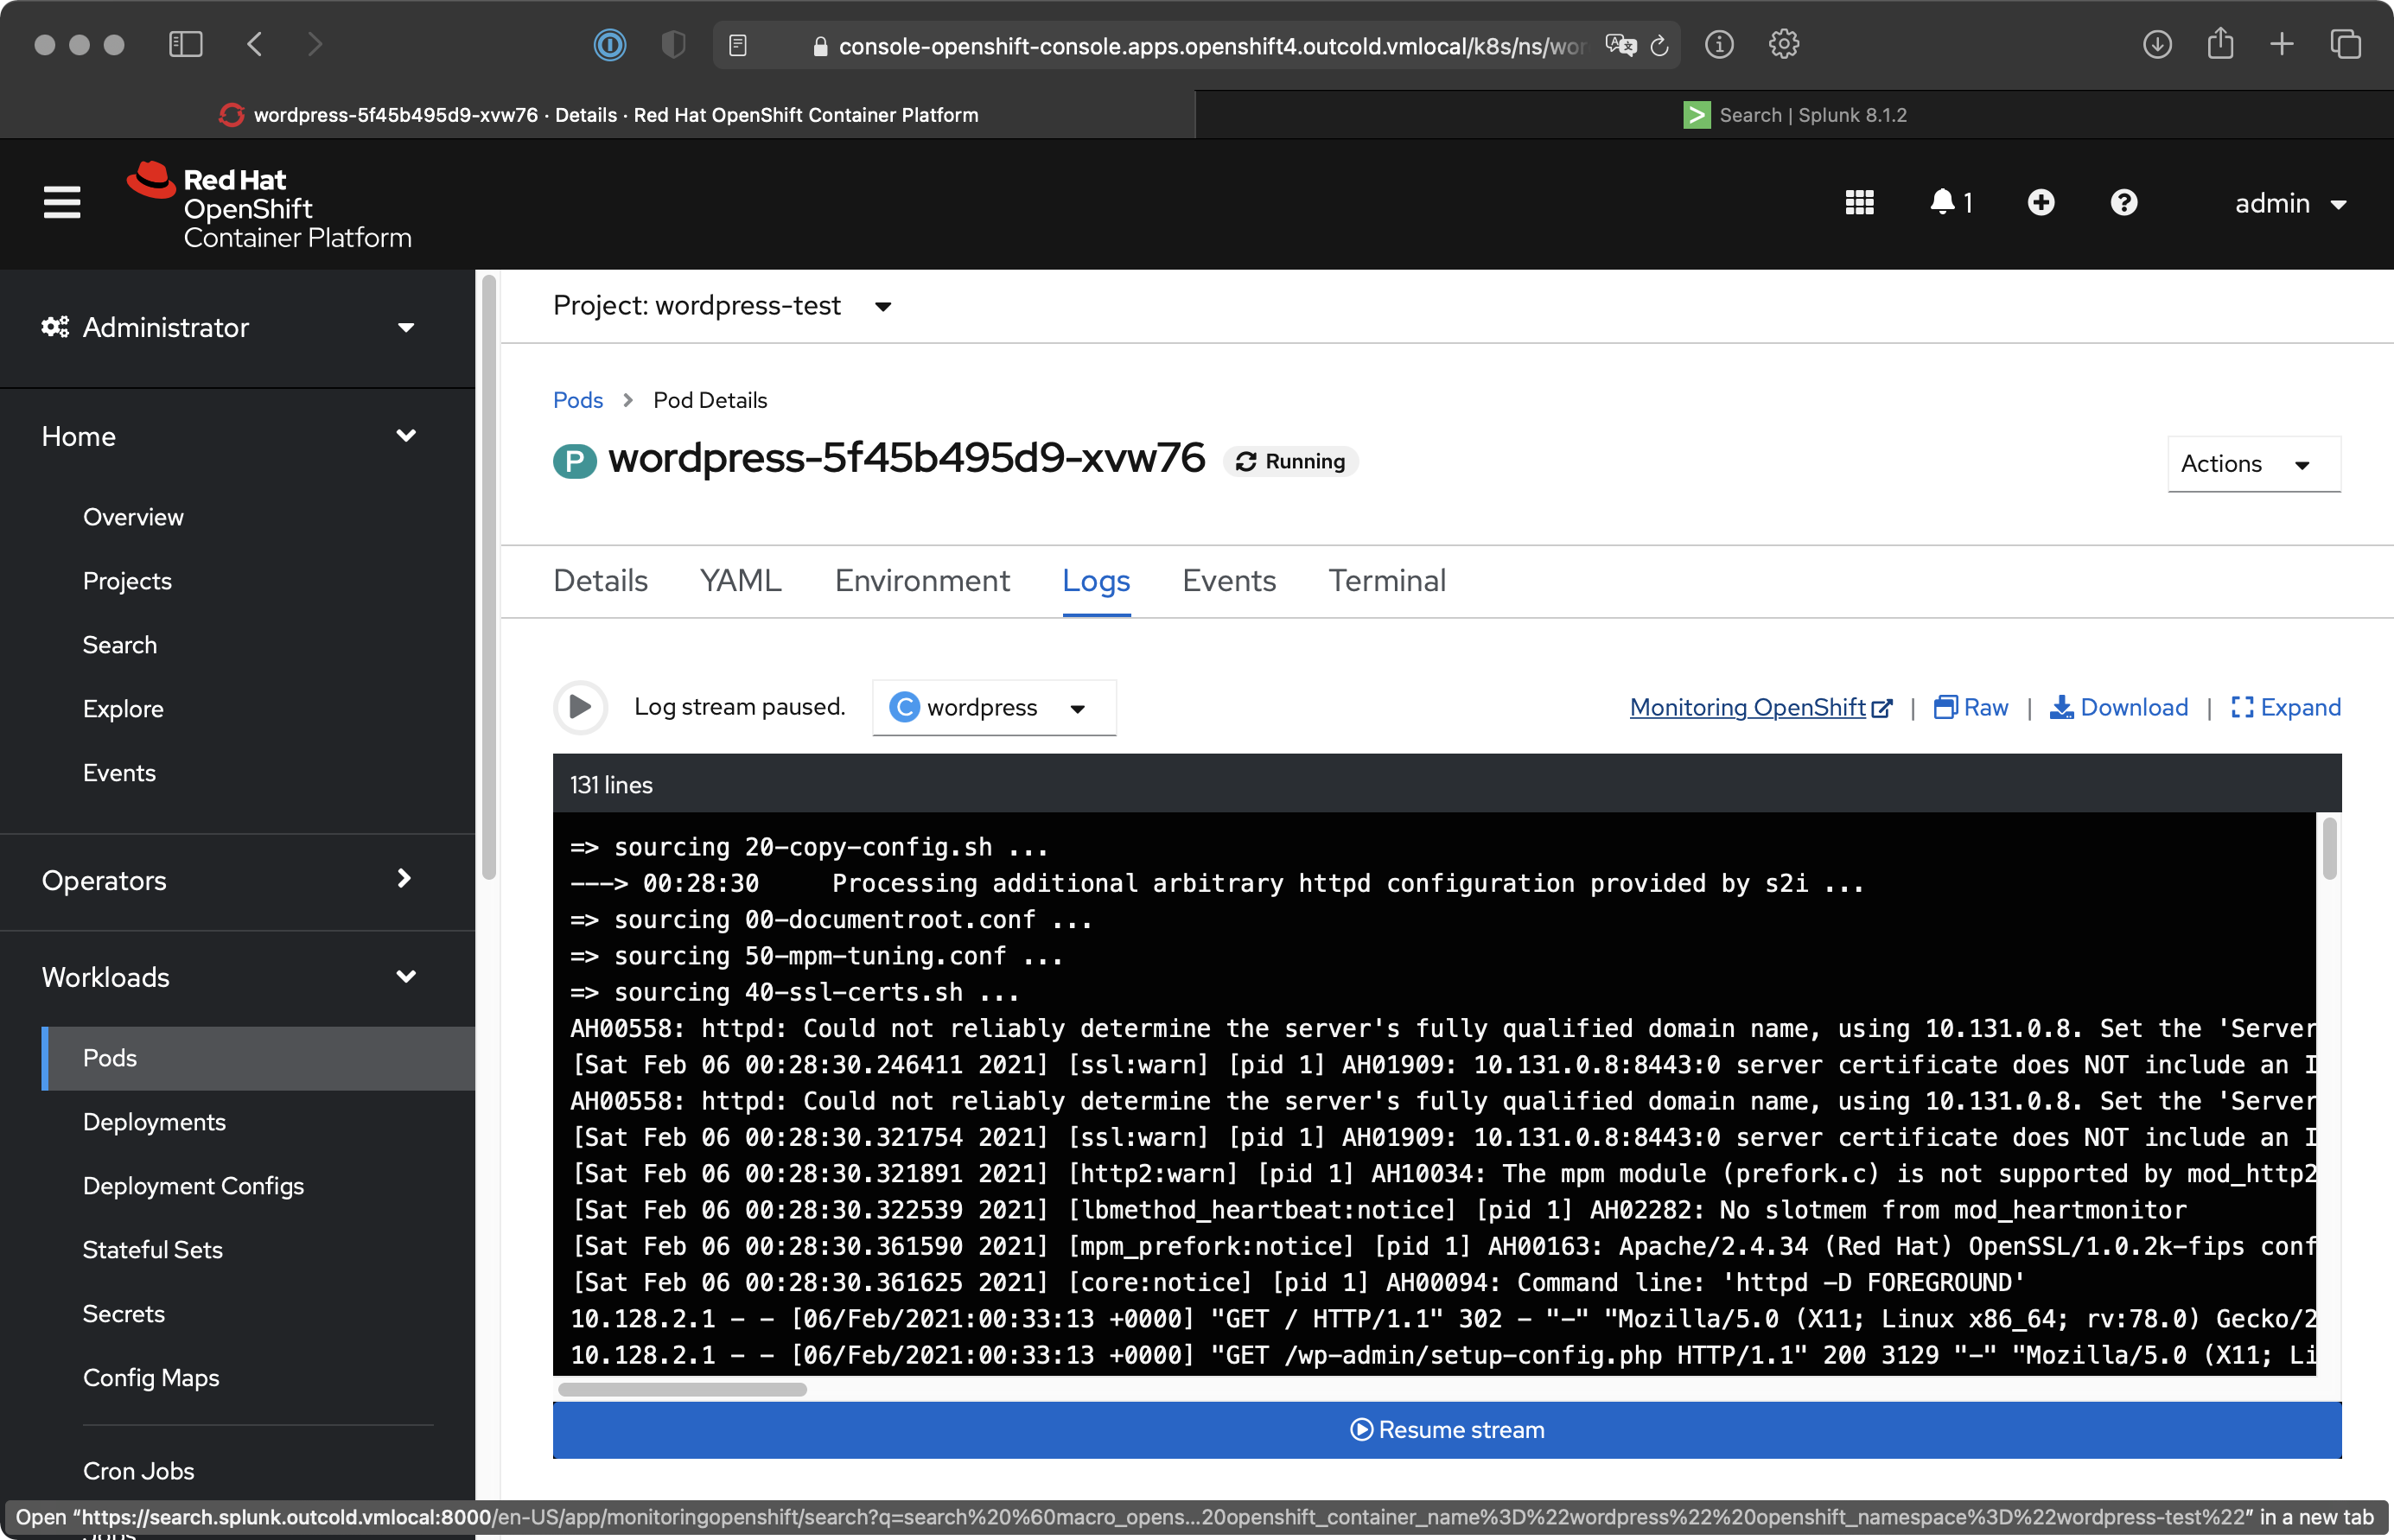
Task: Click the info circle toolbar icon
Action: click(1719, 45)
